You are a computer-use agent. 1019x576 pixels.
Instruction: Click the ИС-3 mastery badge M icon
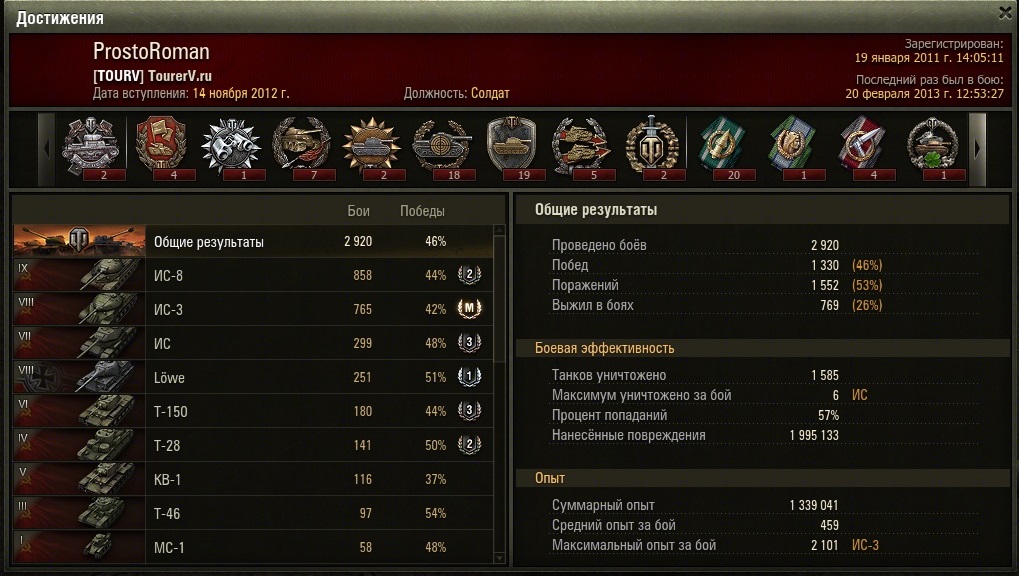pyautogui.click(x=469, y=309)
